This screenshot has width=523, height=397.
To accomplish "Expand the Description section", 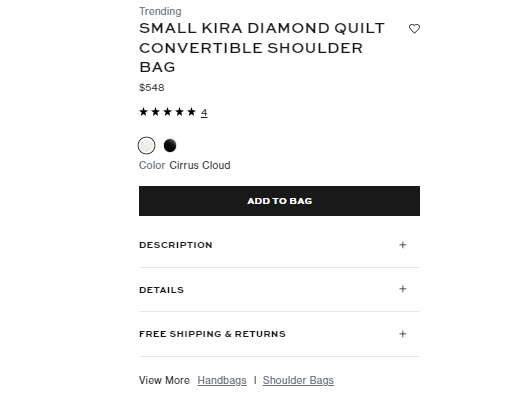I will [279, 245].
